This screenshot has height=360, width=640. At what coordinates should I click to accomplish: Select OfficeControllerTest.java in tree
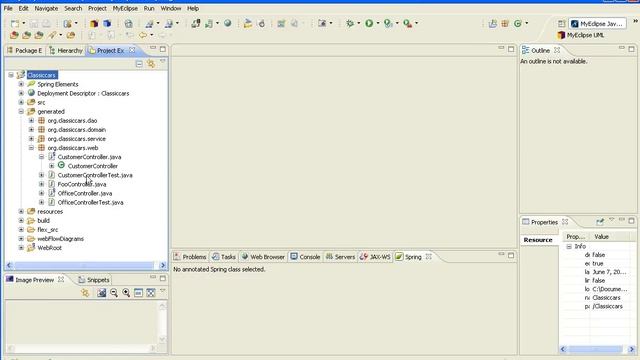pyautogui.click(x=90, y=202)
